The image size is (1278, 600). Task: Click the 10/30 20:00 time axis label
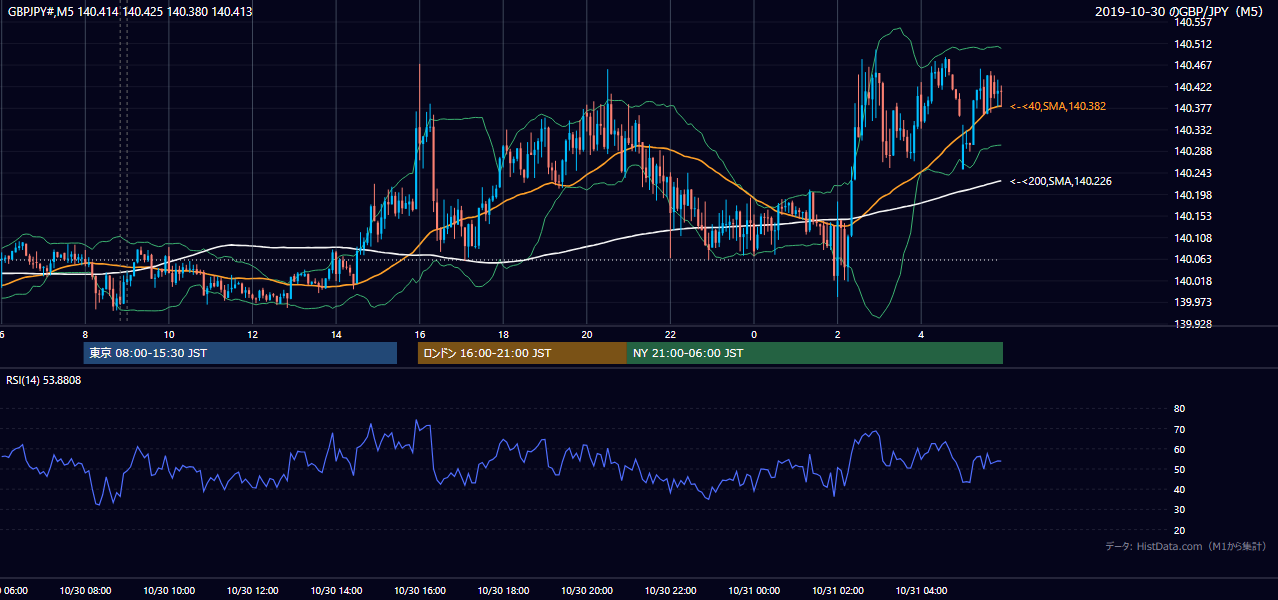pyautogui.click(x=586, y=591)
